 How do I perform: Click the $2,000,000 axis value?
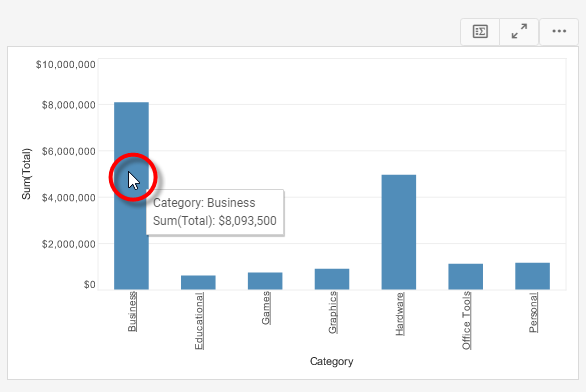point(68,244)
